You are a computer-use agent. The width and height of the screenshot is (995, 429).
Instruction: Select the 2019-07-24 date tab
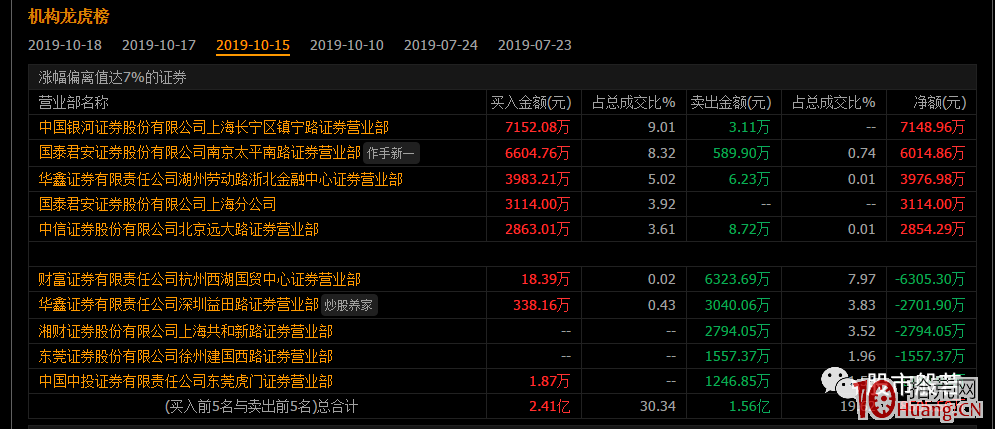pos(440,46)
